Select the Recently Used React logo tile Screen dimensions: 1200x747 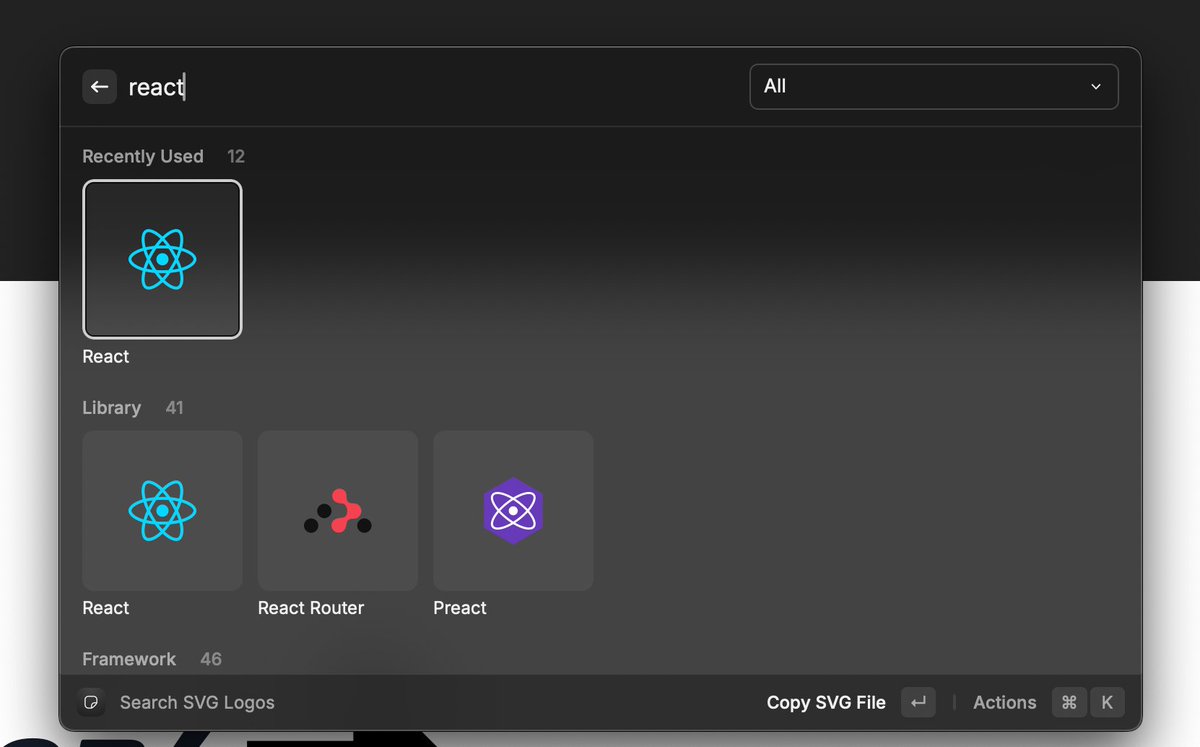tap(162, 259)
